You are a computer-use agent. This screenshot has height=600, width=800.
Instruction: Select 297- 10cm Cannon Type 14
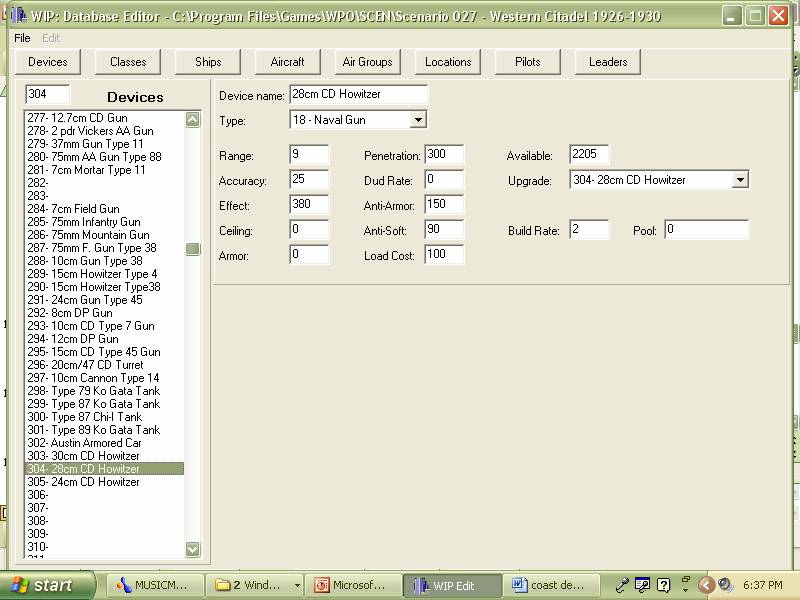tap(104, 378)
